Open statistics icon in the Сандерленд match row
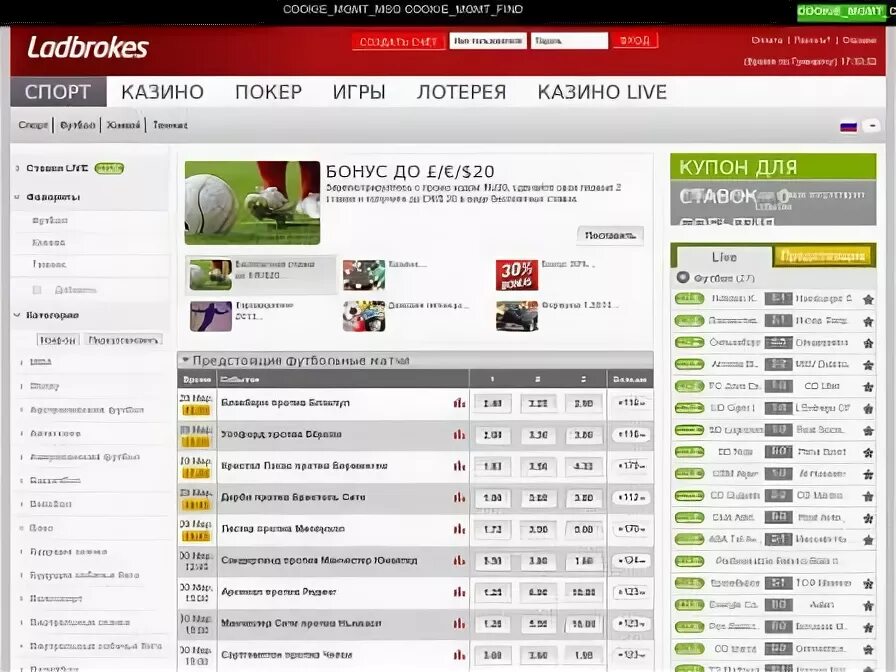896x672 pixels. 459,561
